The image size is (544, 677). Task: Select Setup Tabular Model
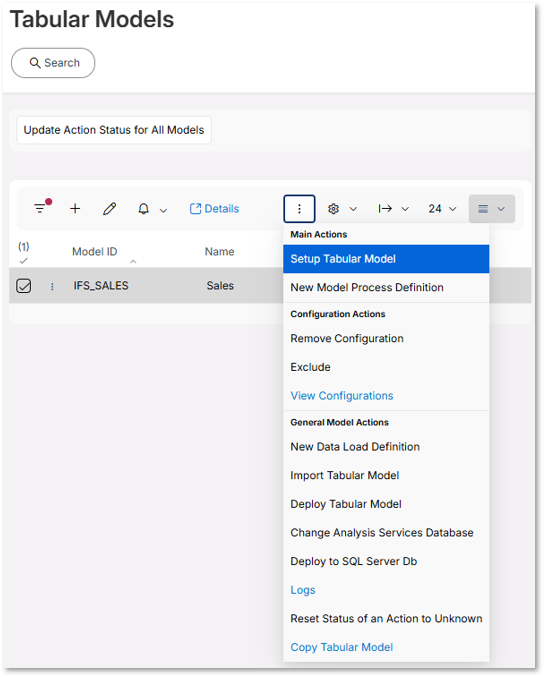tap(386, 259)
